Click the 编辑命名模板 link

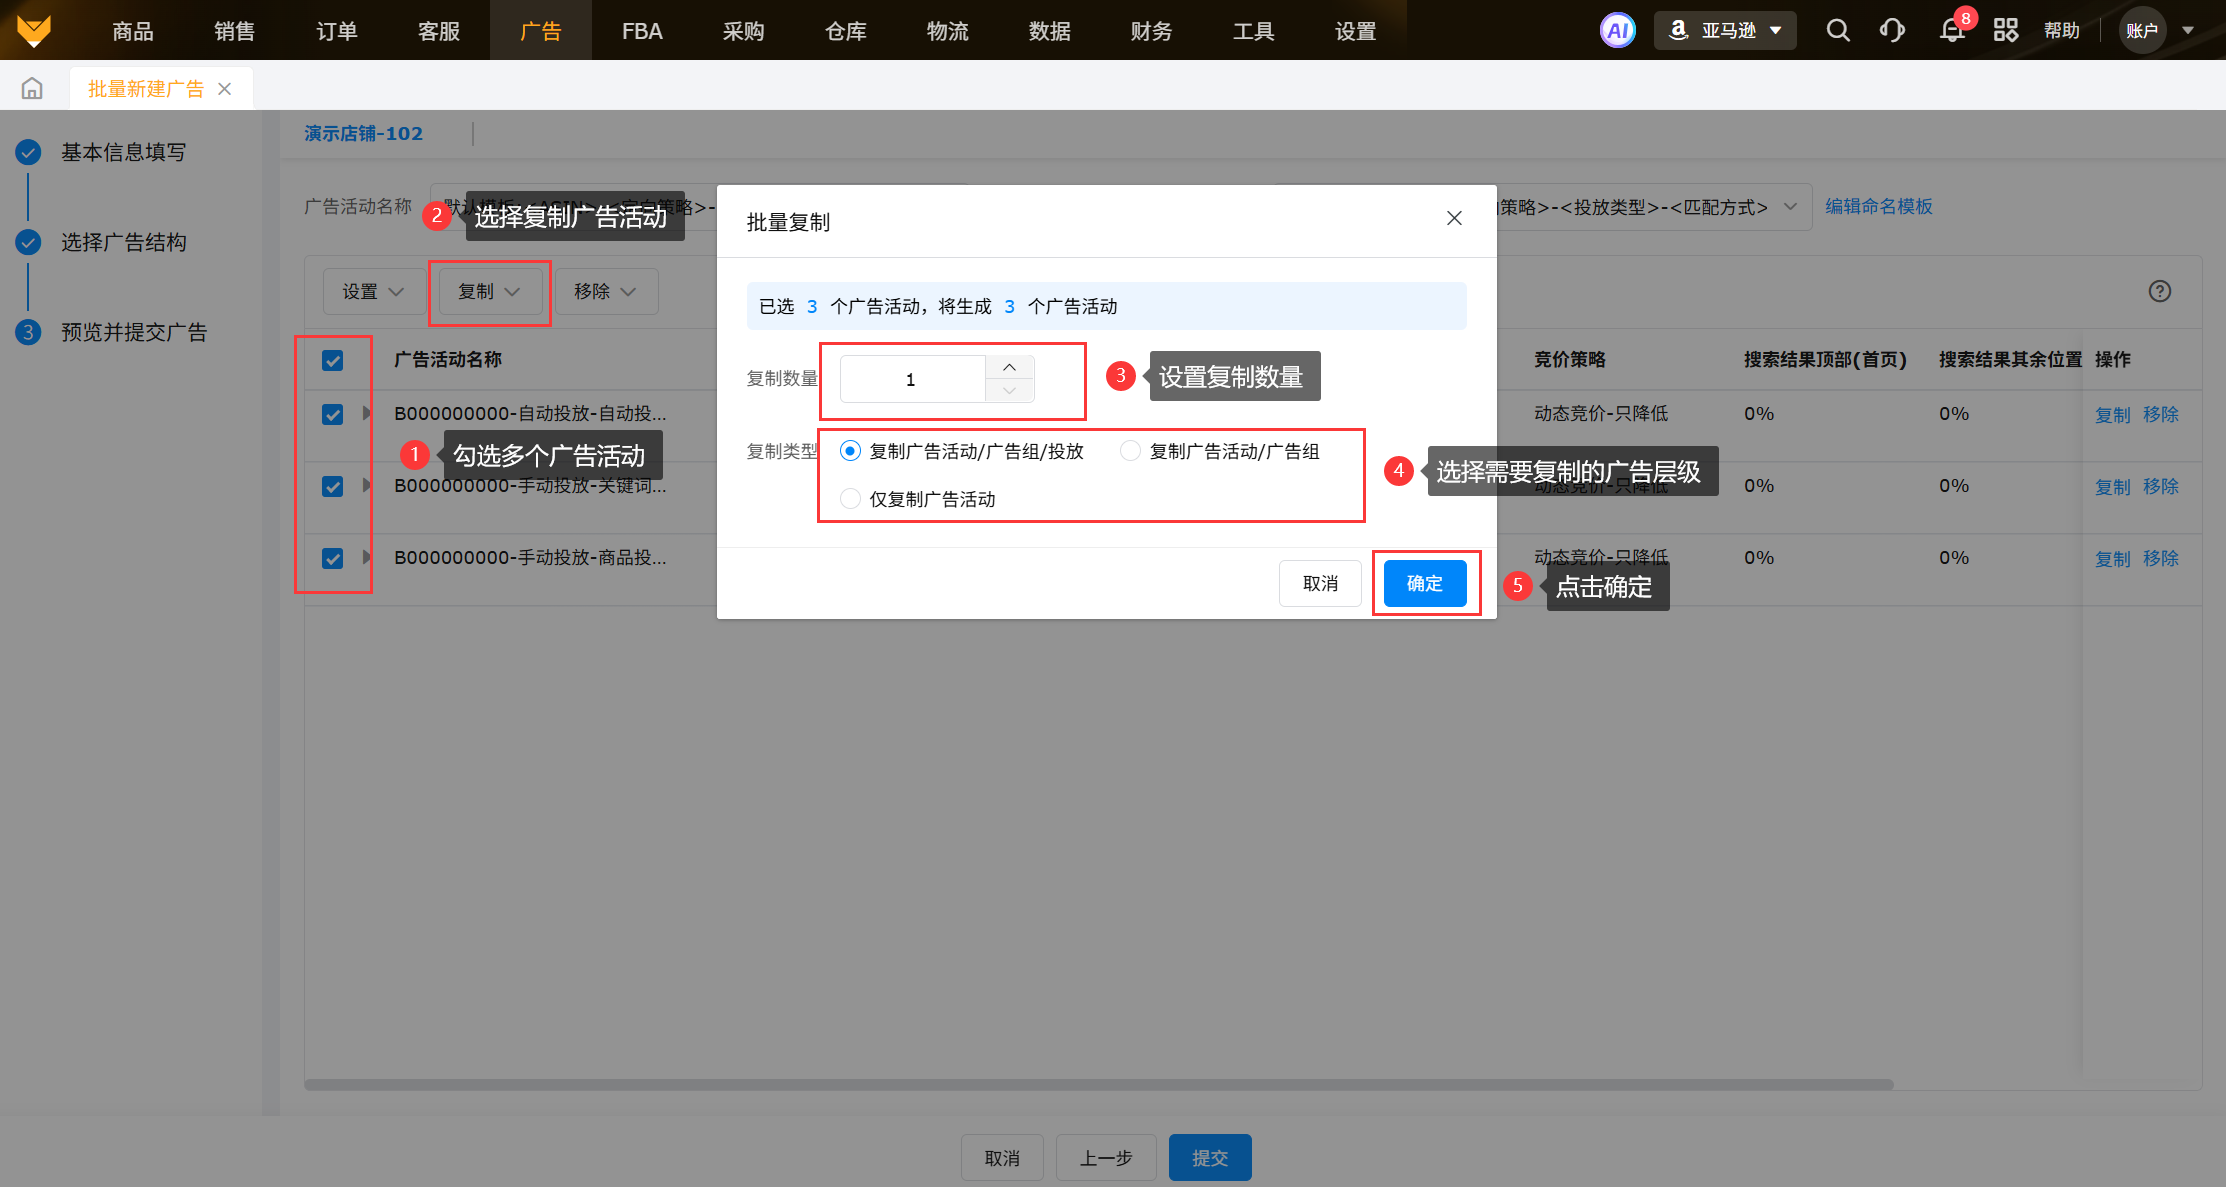pyautogui.click(x=1878, y=206)
